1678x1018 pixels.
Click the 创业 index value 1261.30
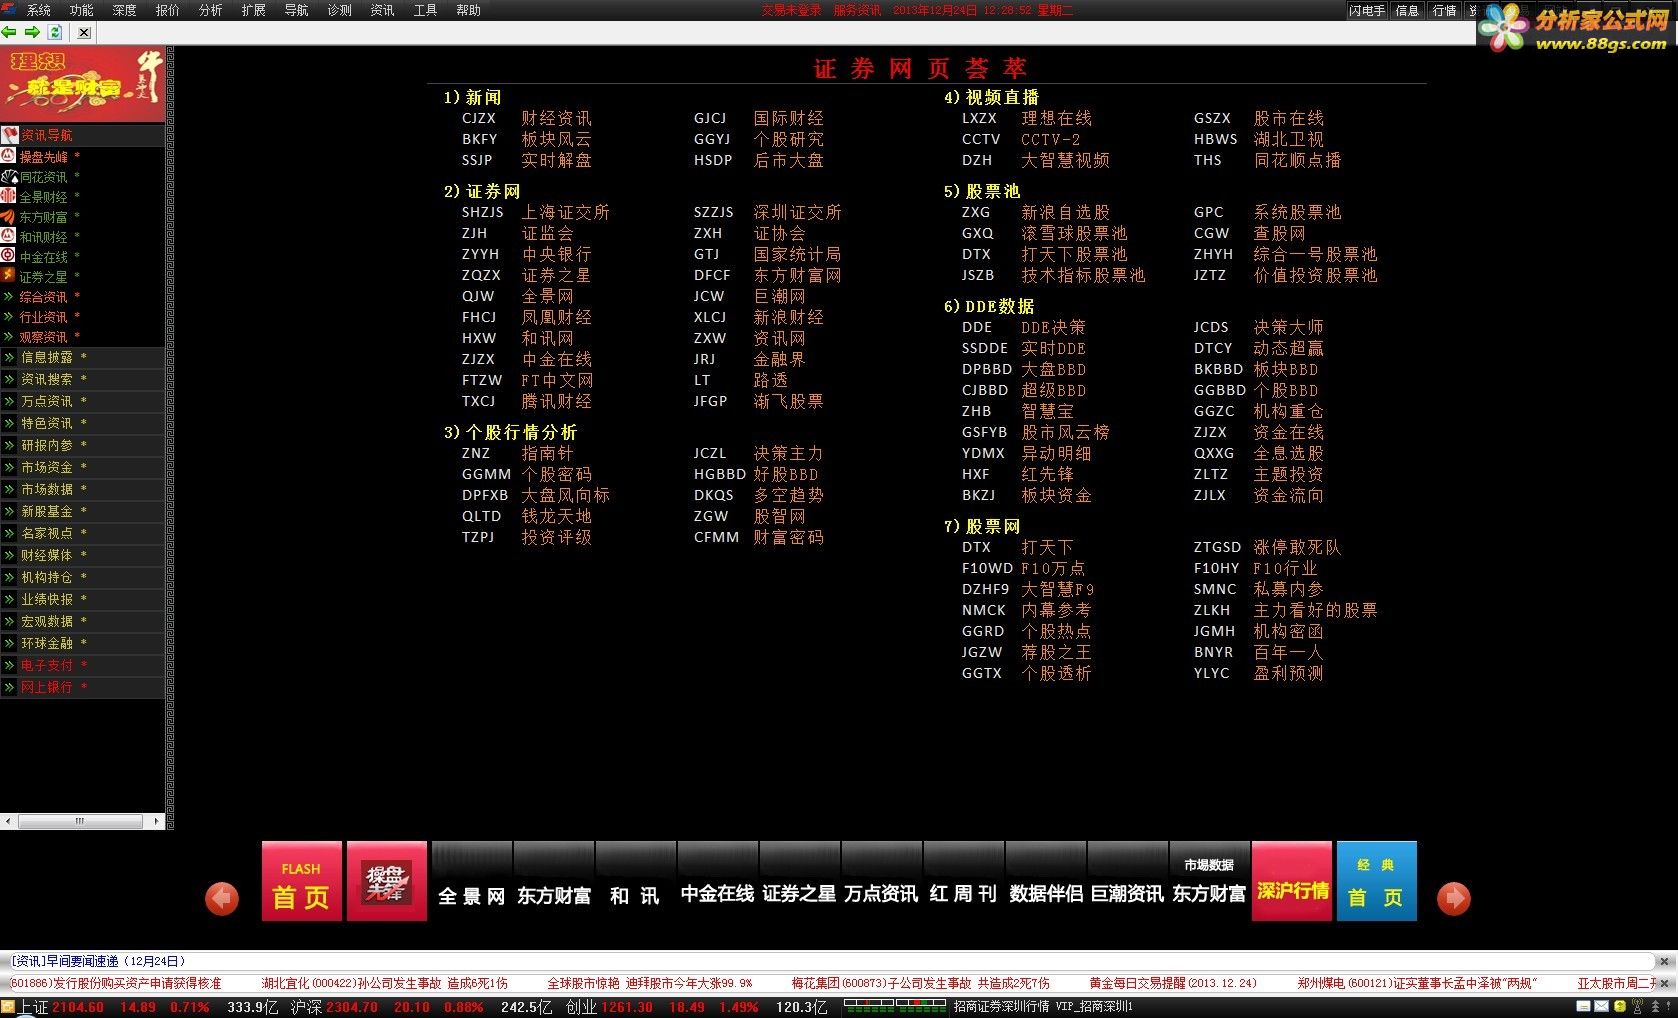pos(627,1007)
